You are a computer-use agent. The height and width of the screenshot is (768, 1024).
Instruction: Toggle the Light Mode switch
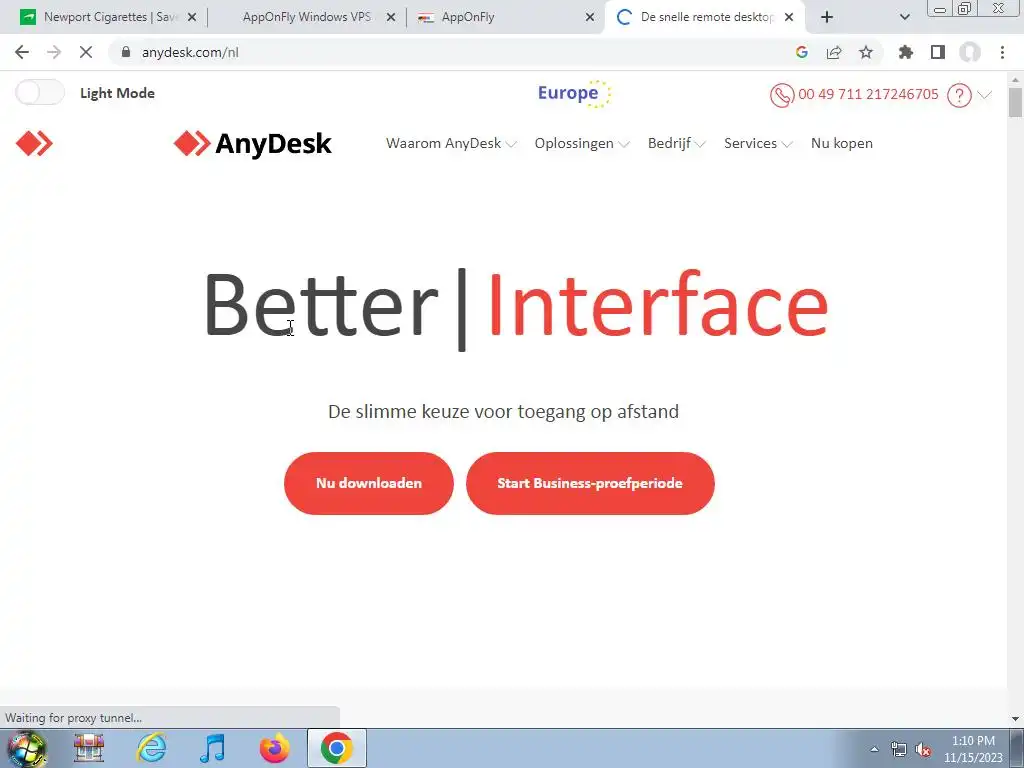coord(40,93)
